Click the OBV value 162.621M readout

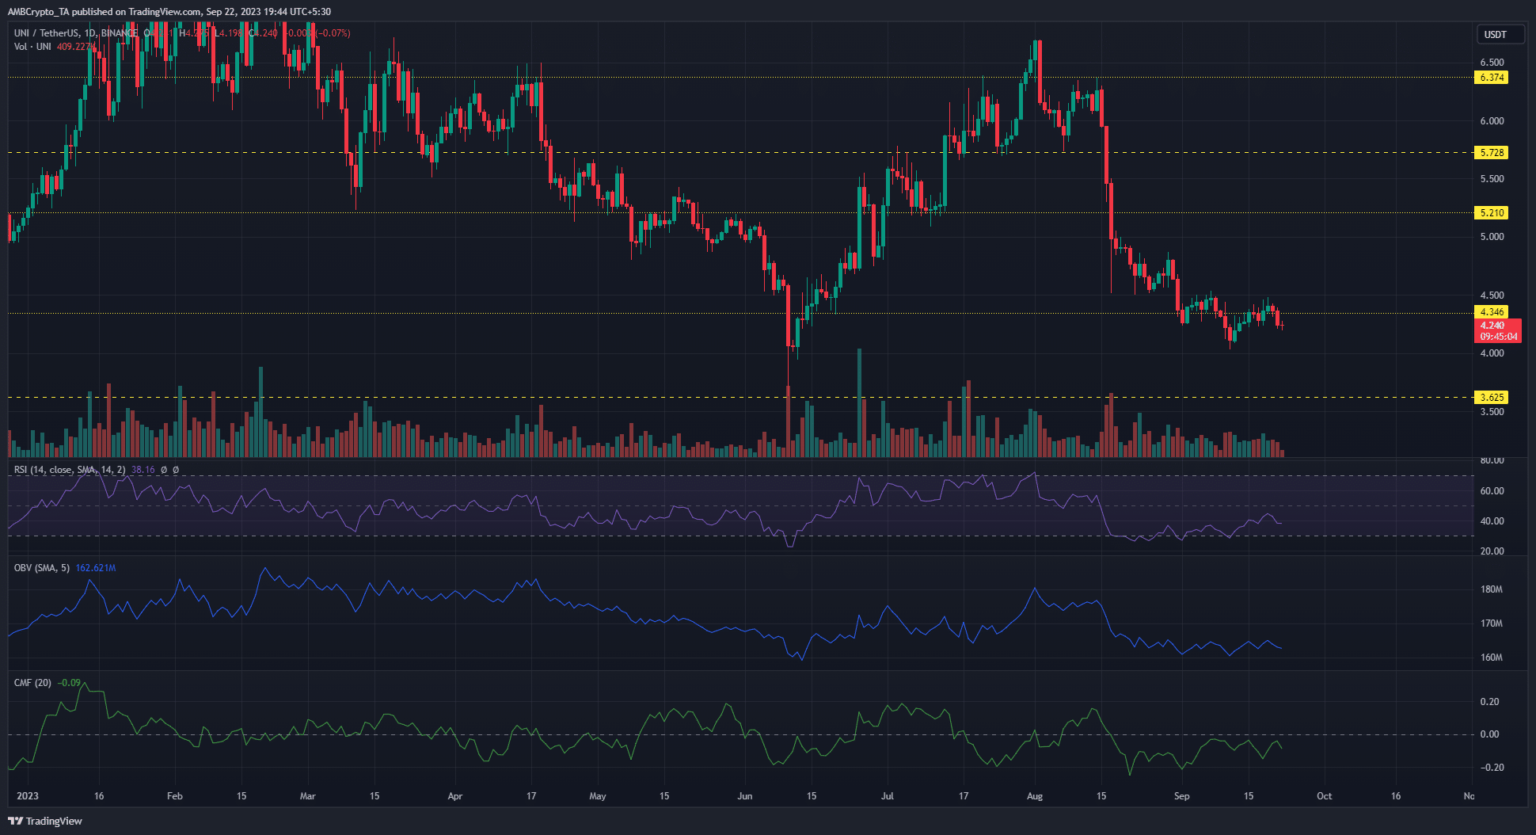point(96,568)
